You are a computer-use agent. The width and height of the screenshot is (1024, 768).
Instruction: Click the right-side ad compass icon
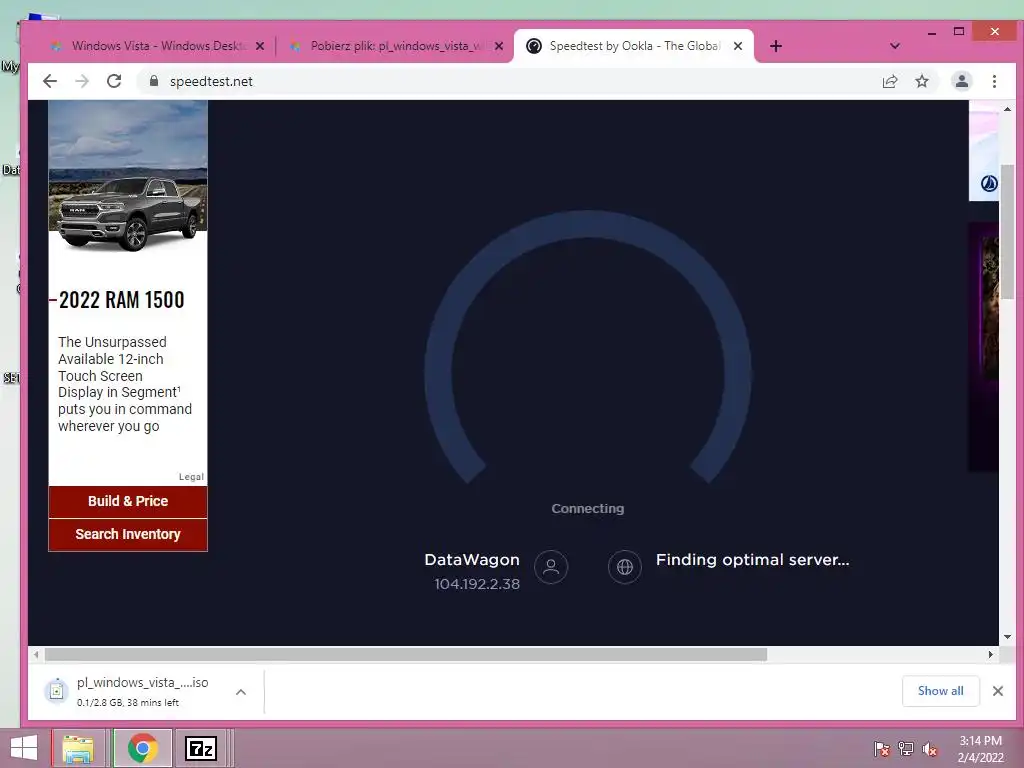pos(989,184)
